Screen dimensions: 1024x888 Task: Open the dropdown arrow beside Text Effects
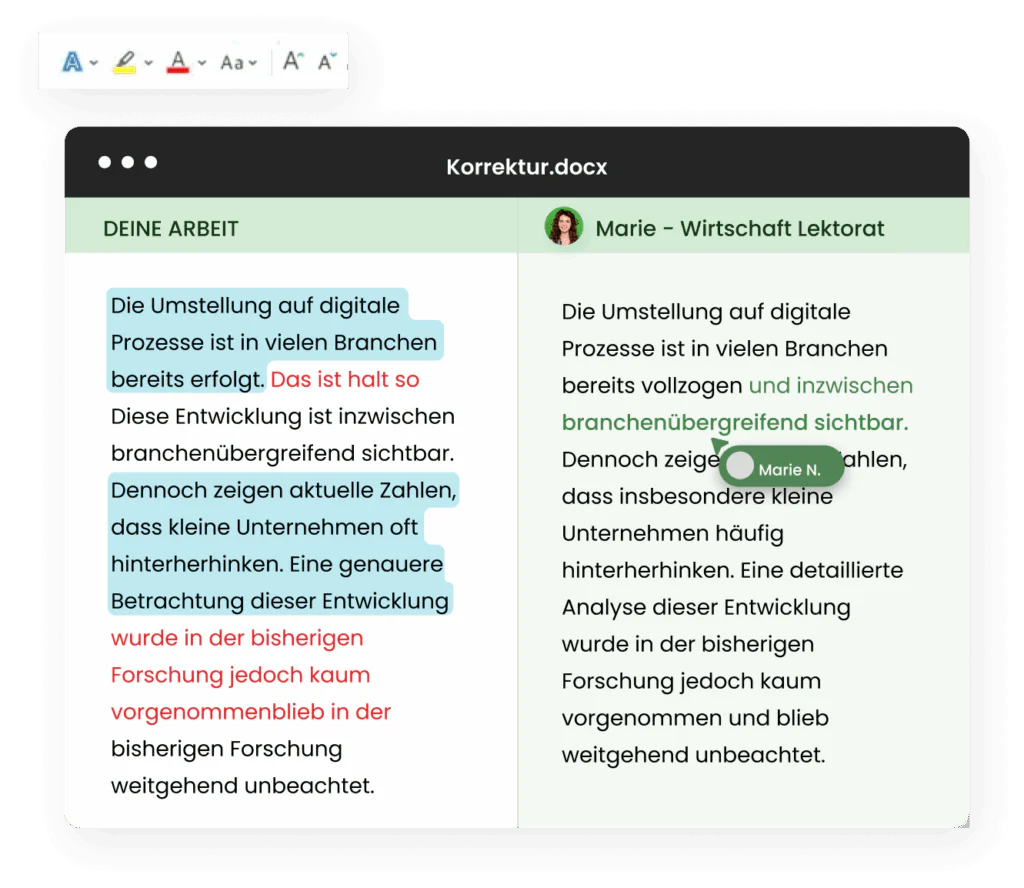click(x=94, y=63)
